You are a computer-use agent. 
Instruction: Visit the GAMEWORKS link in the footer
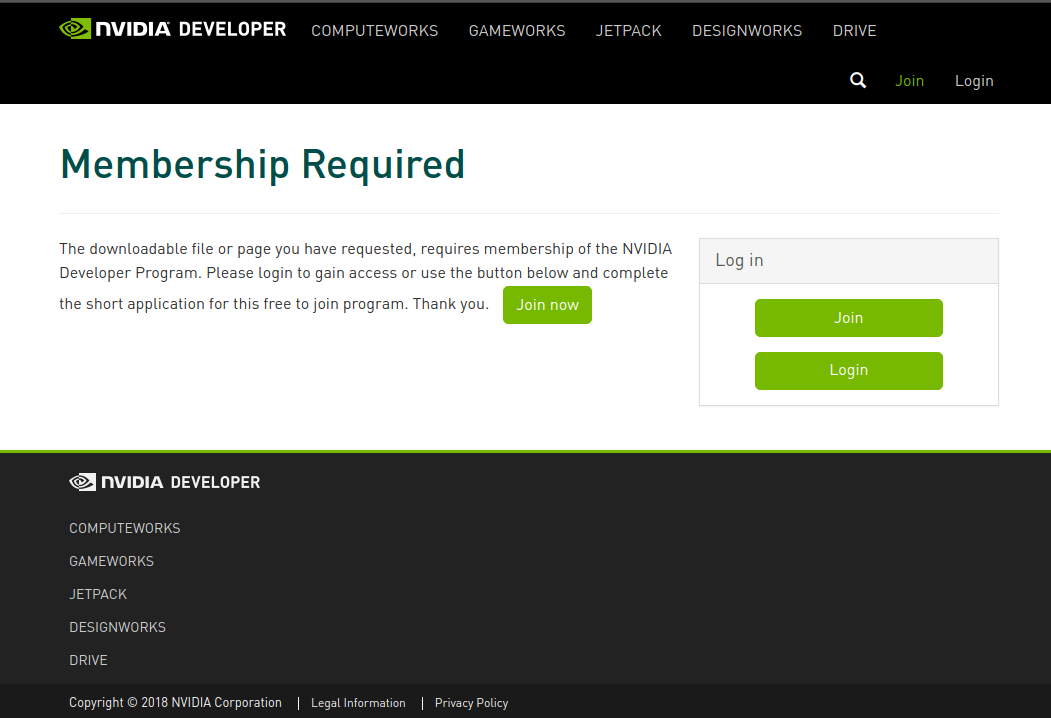(x=112, y=561)
